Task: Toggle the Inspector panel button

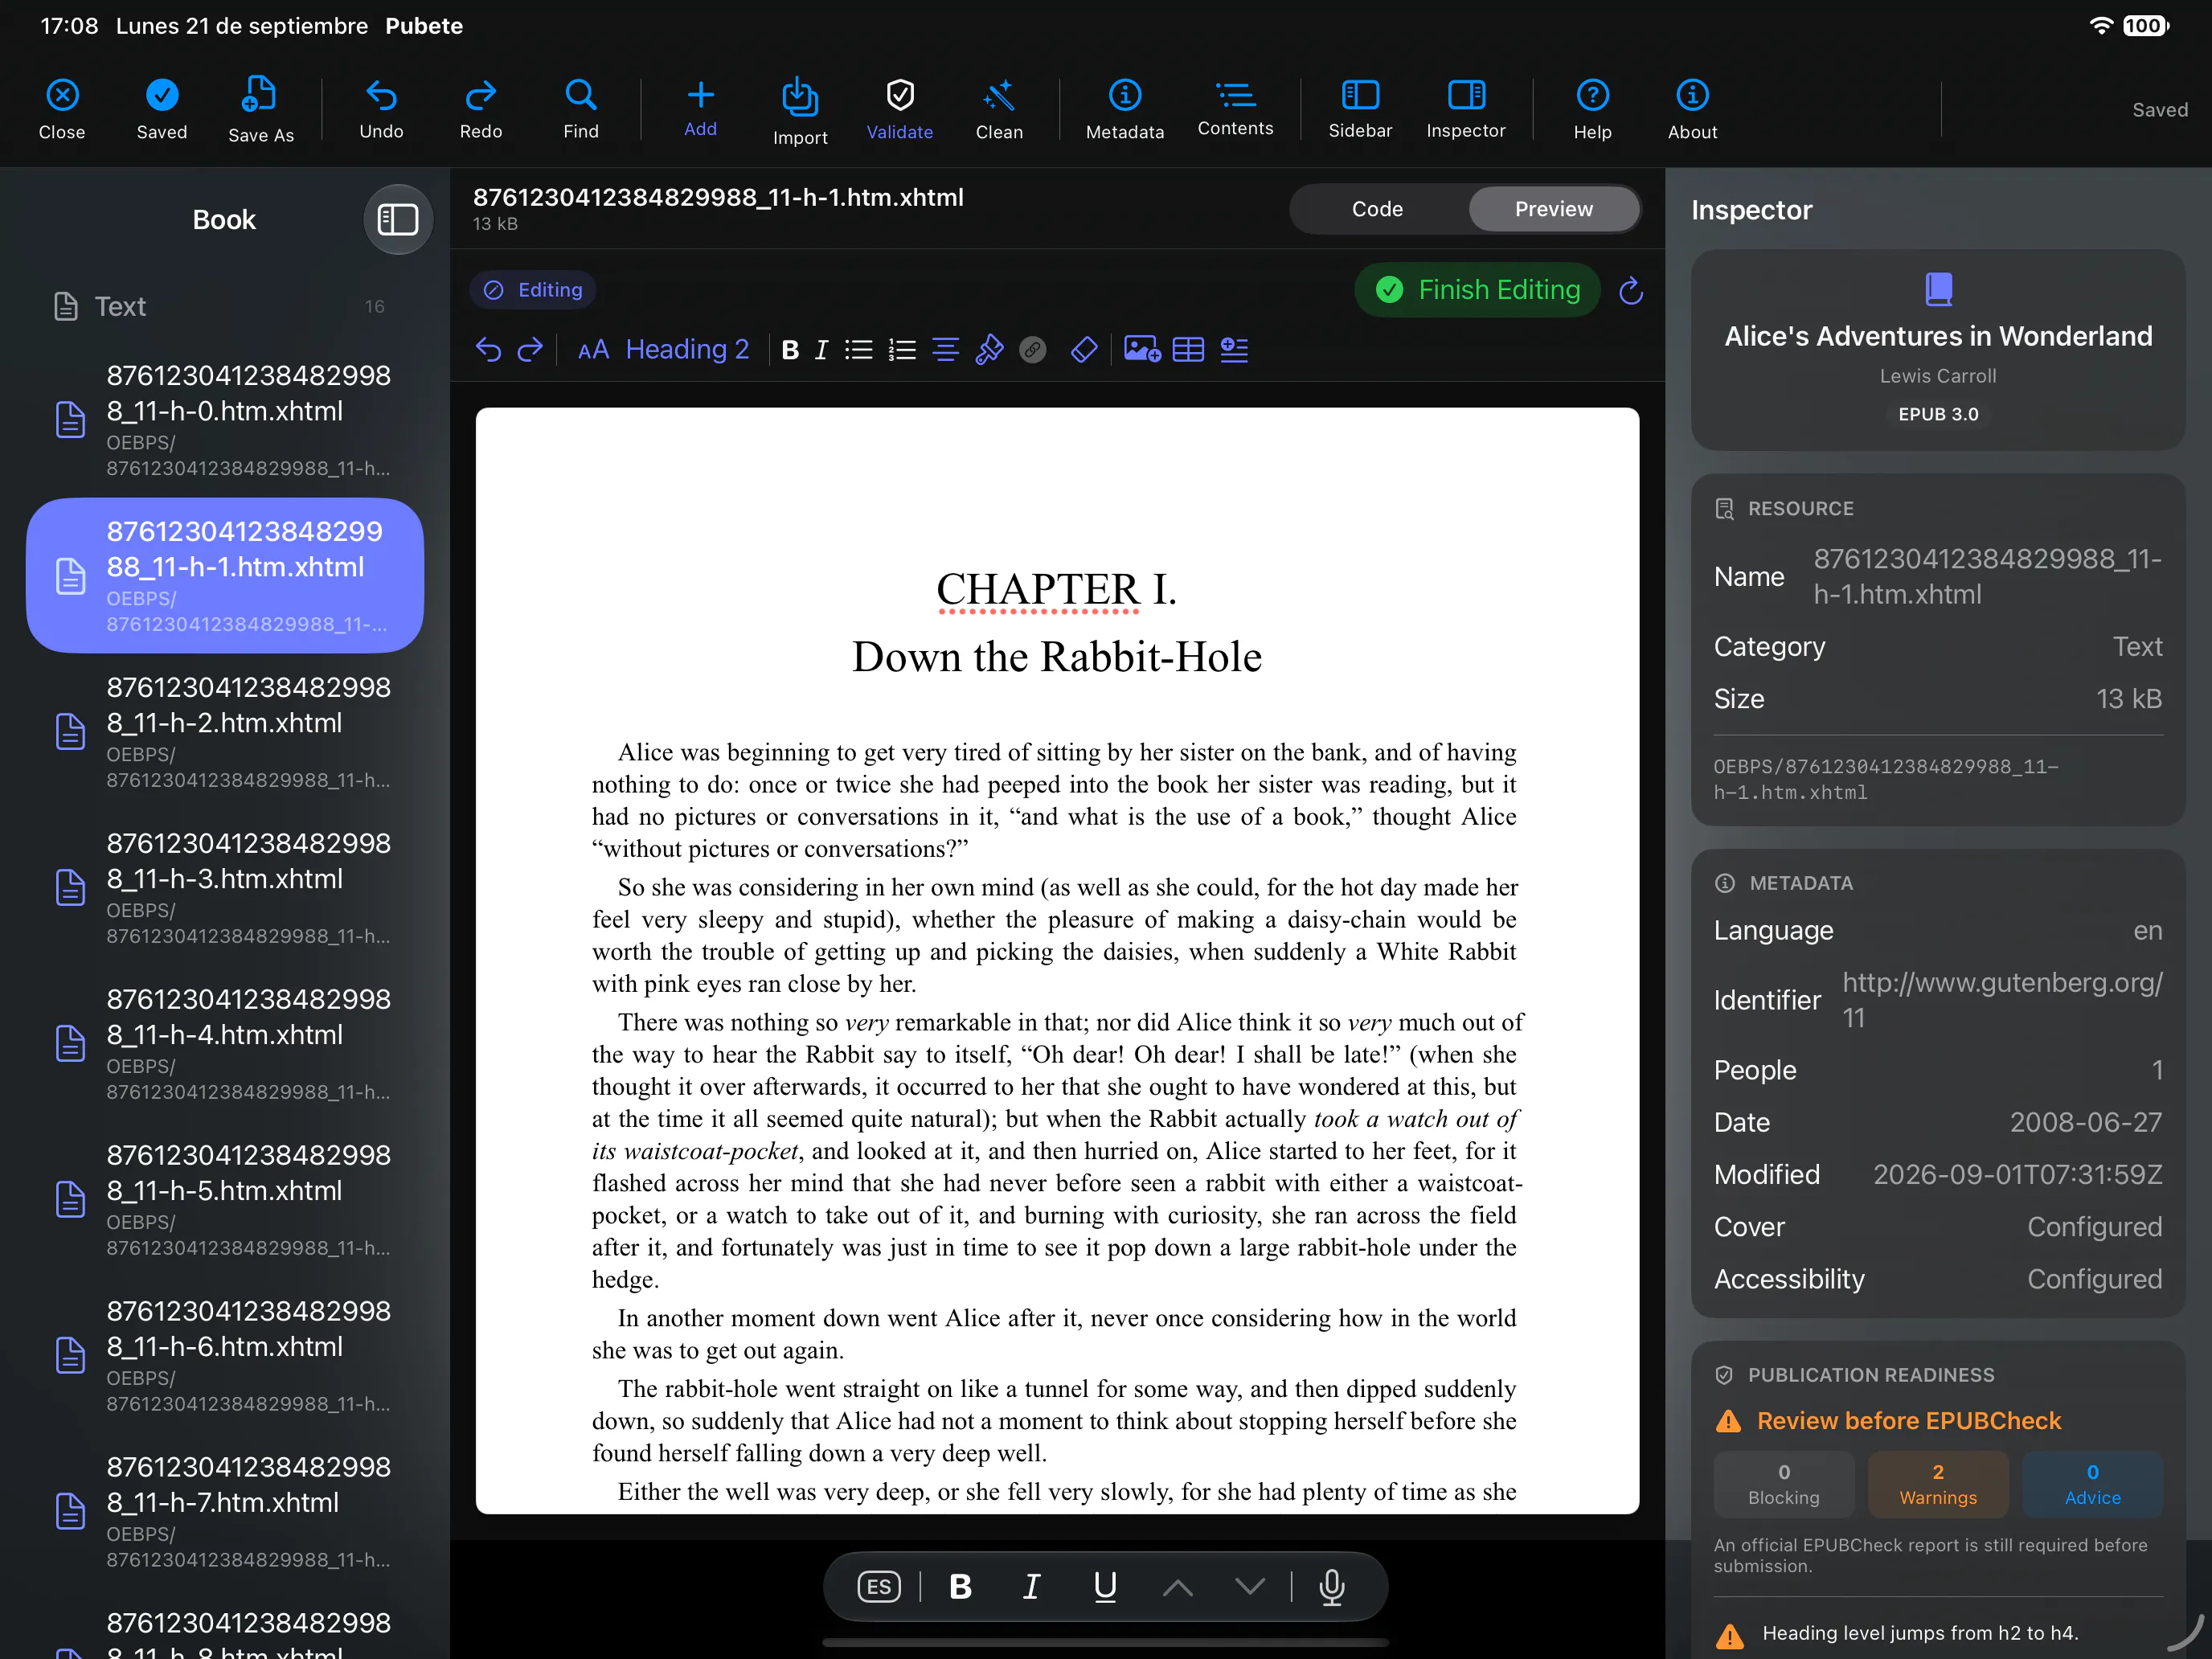Action: coord(1465,109)
